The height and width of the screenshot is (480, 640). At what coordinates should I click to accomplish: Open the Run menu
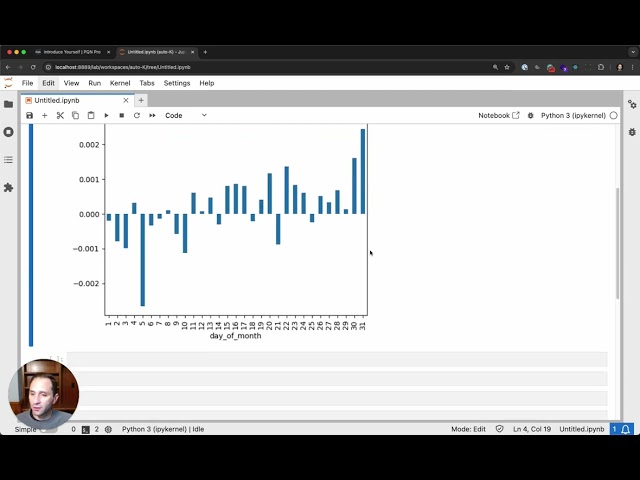(x=94, y=83)
